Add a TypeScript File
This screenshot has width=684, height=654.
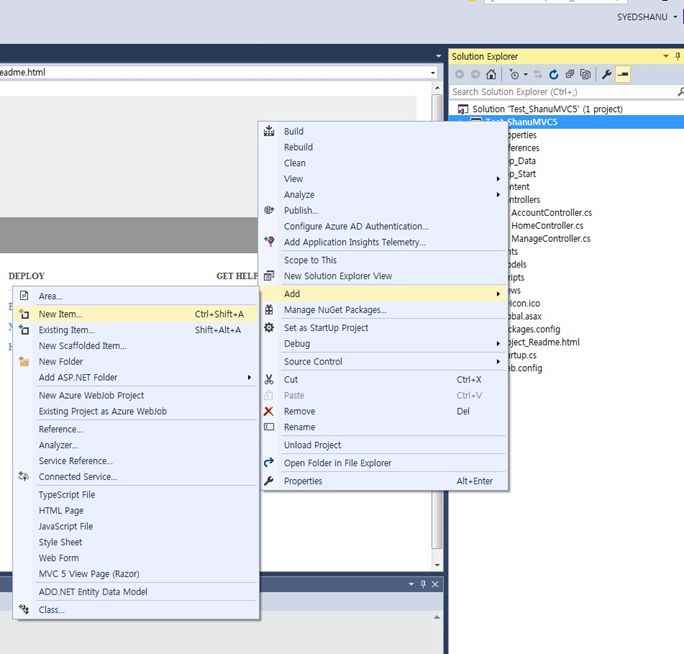(67, 495)
